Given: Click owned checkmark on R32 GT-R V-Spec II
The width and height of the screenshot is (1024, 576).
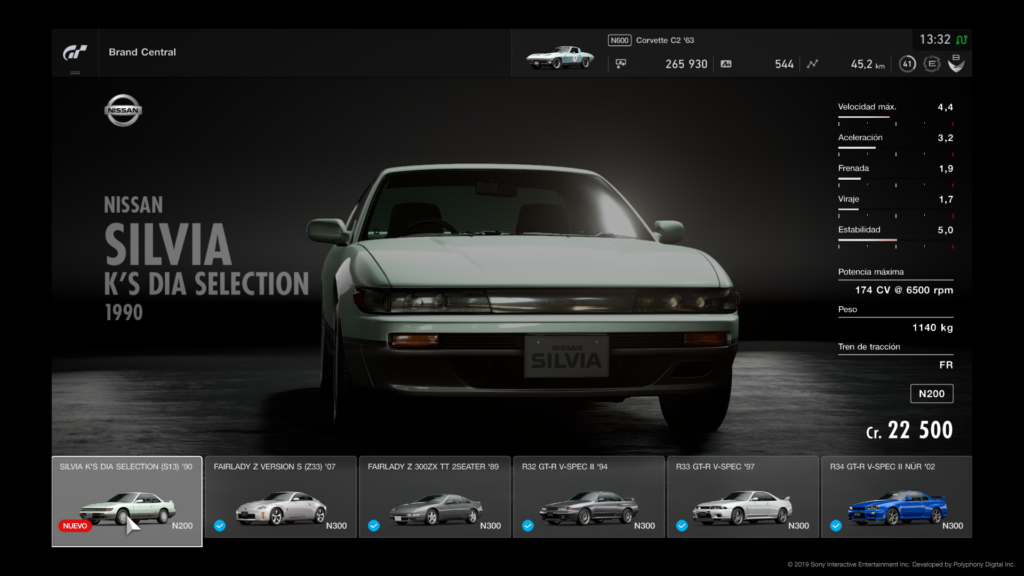Looking at the screenshot, I should point(528,526).
